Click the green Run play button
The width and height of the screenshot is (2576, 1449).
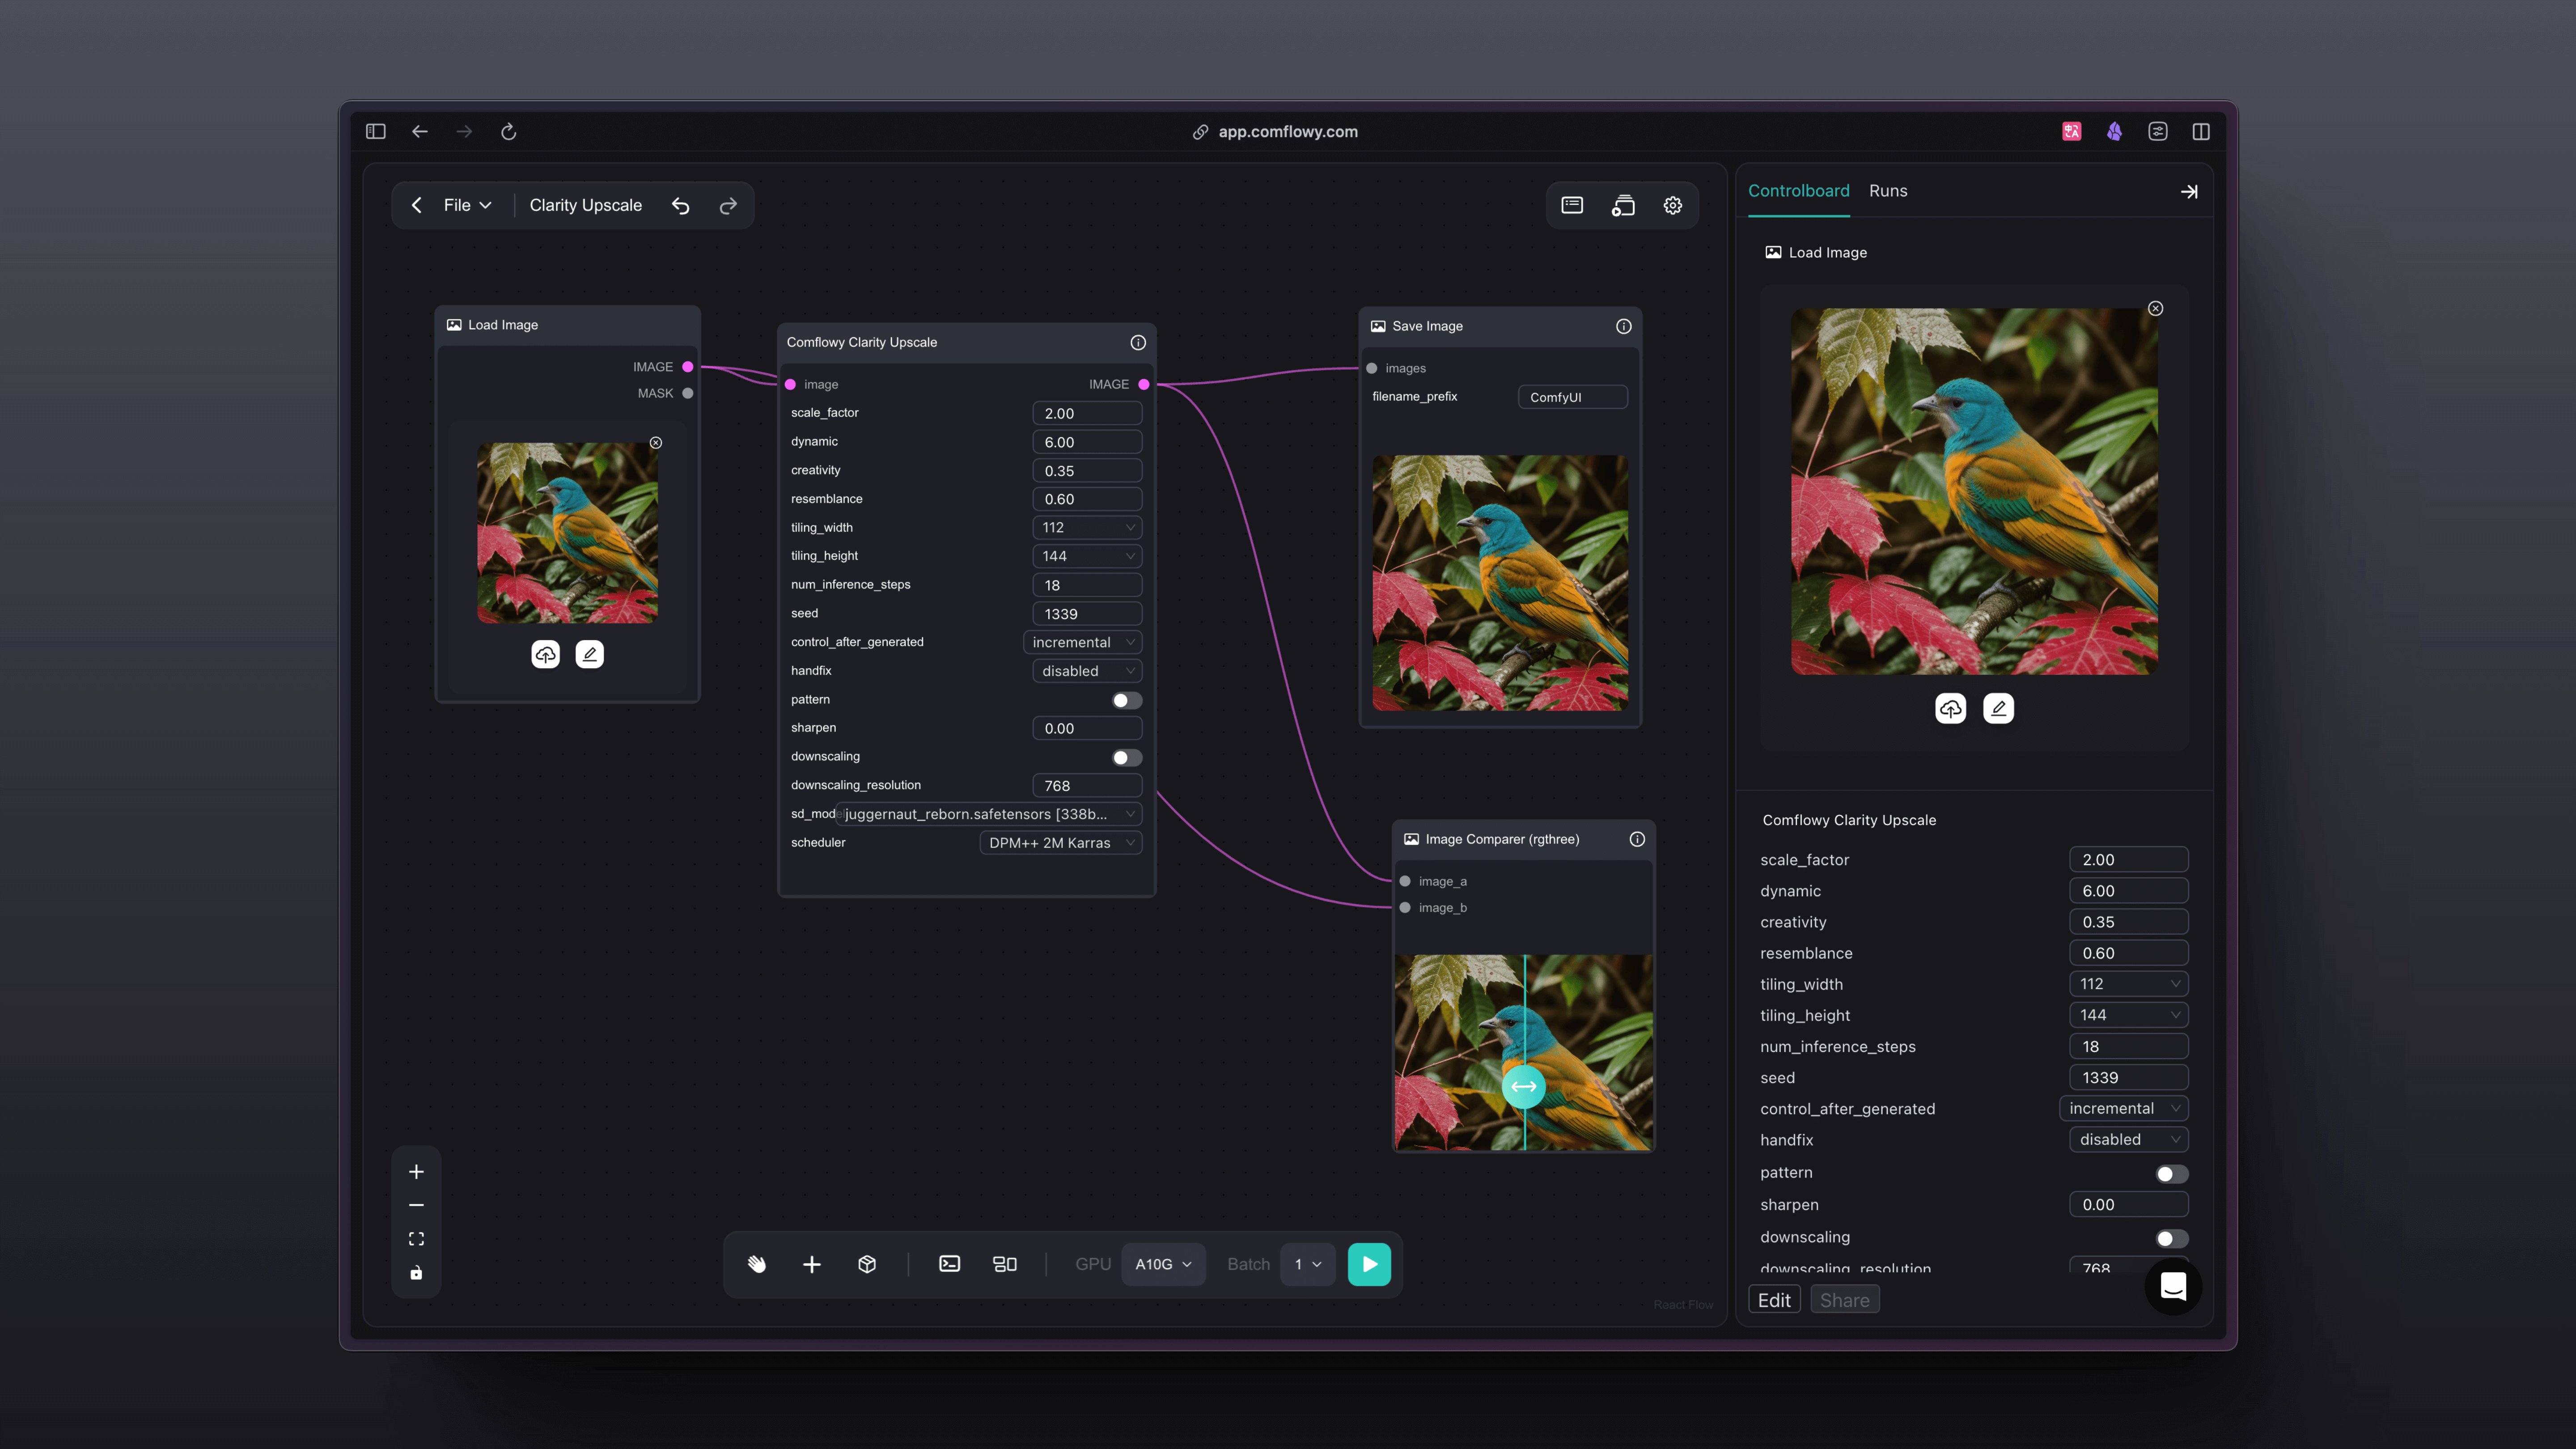pyautogui.click(x=1369, y=1264)
